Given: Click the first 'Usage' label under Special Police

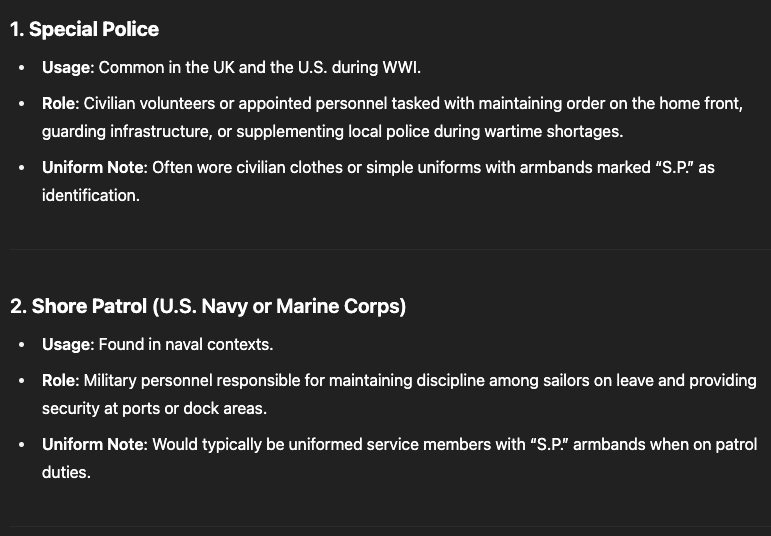Looking at the screenshot, I should coord(67,67).
